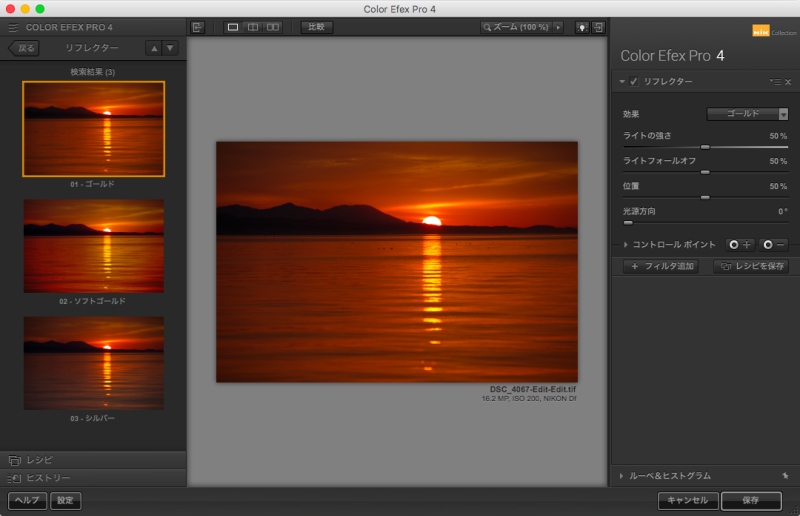The height and width of the screenshot is (516, 800).
Task: Click the ライトフォールオフ 50 % value
Action: (x=778, y=161)
